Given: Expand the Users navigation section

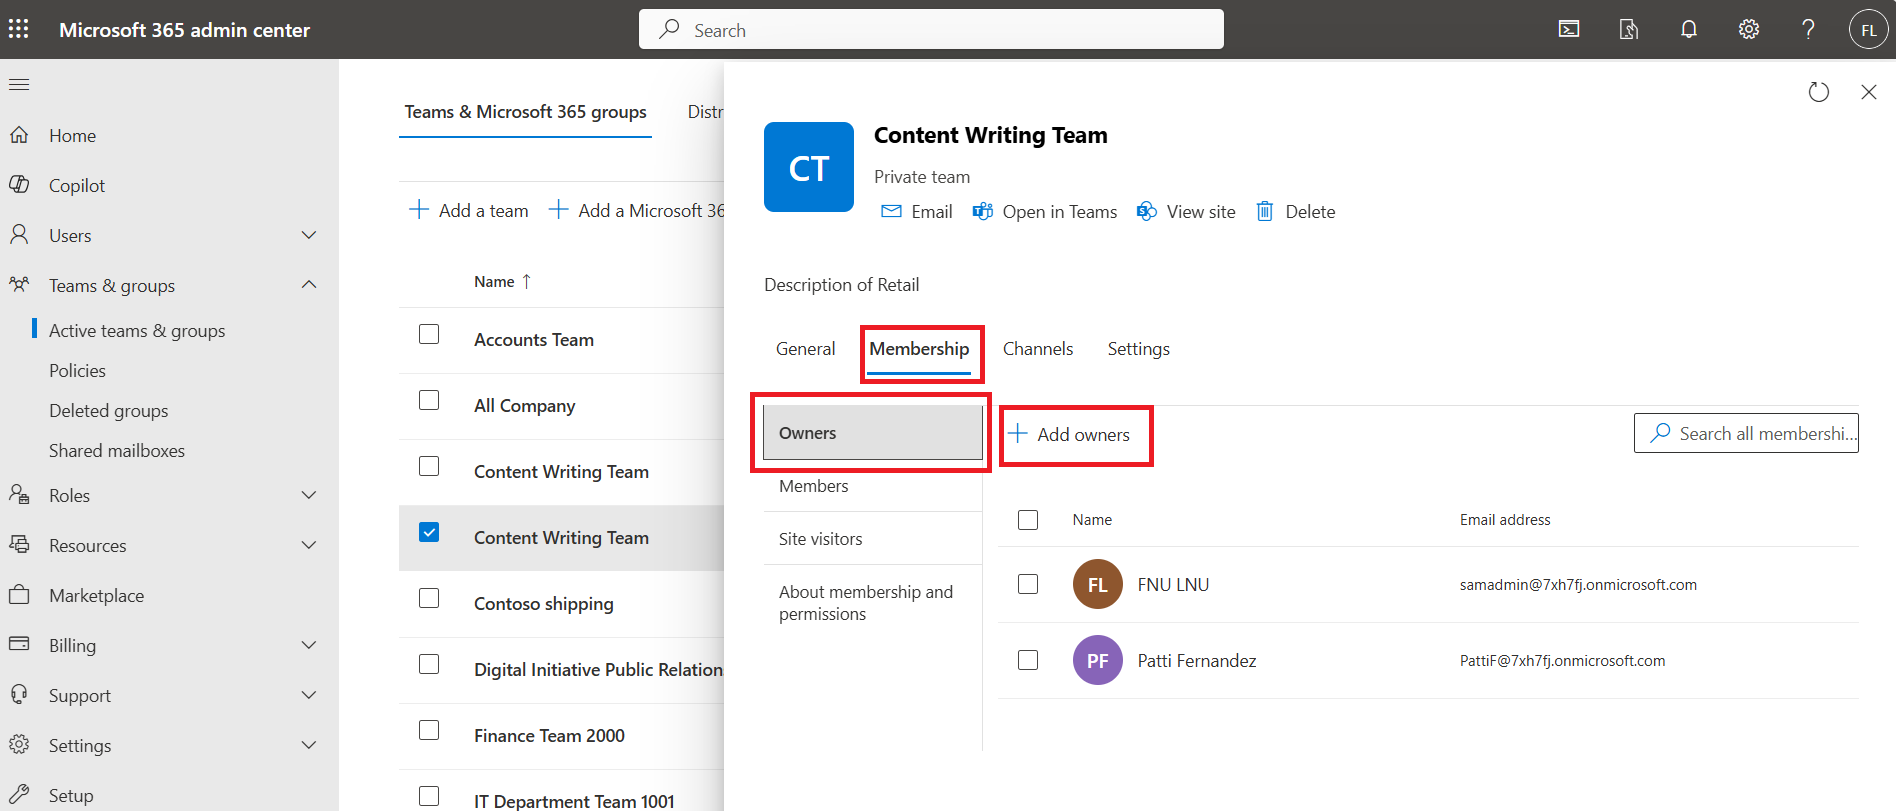Looking at the screenshot, I should [x=309, y=235].
